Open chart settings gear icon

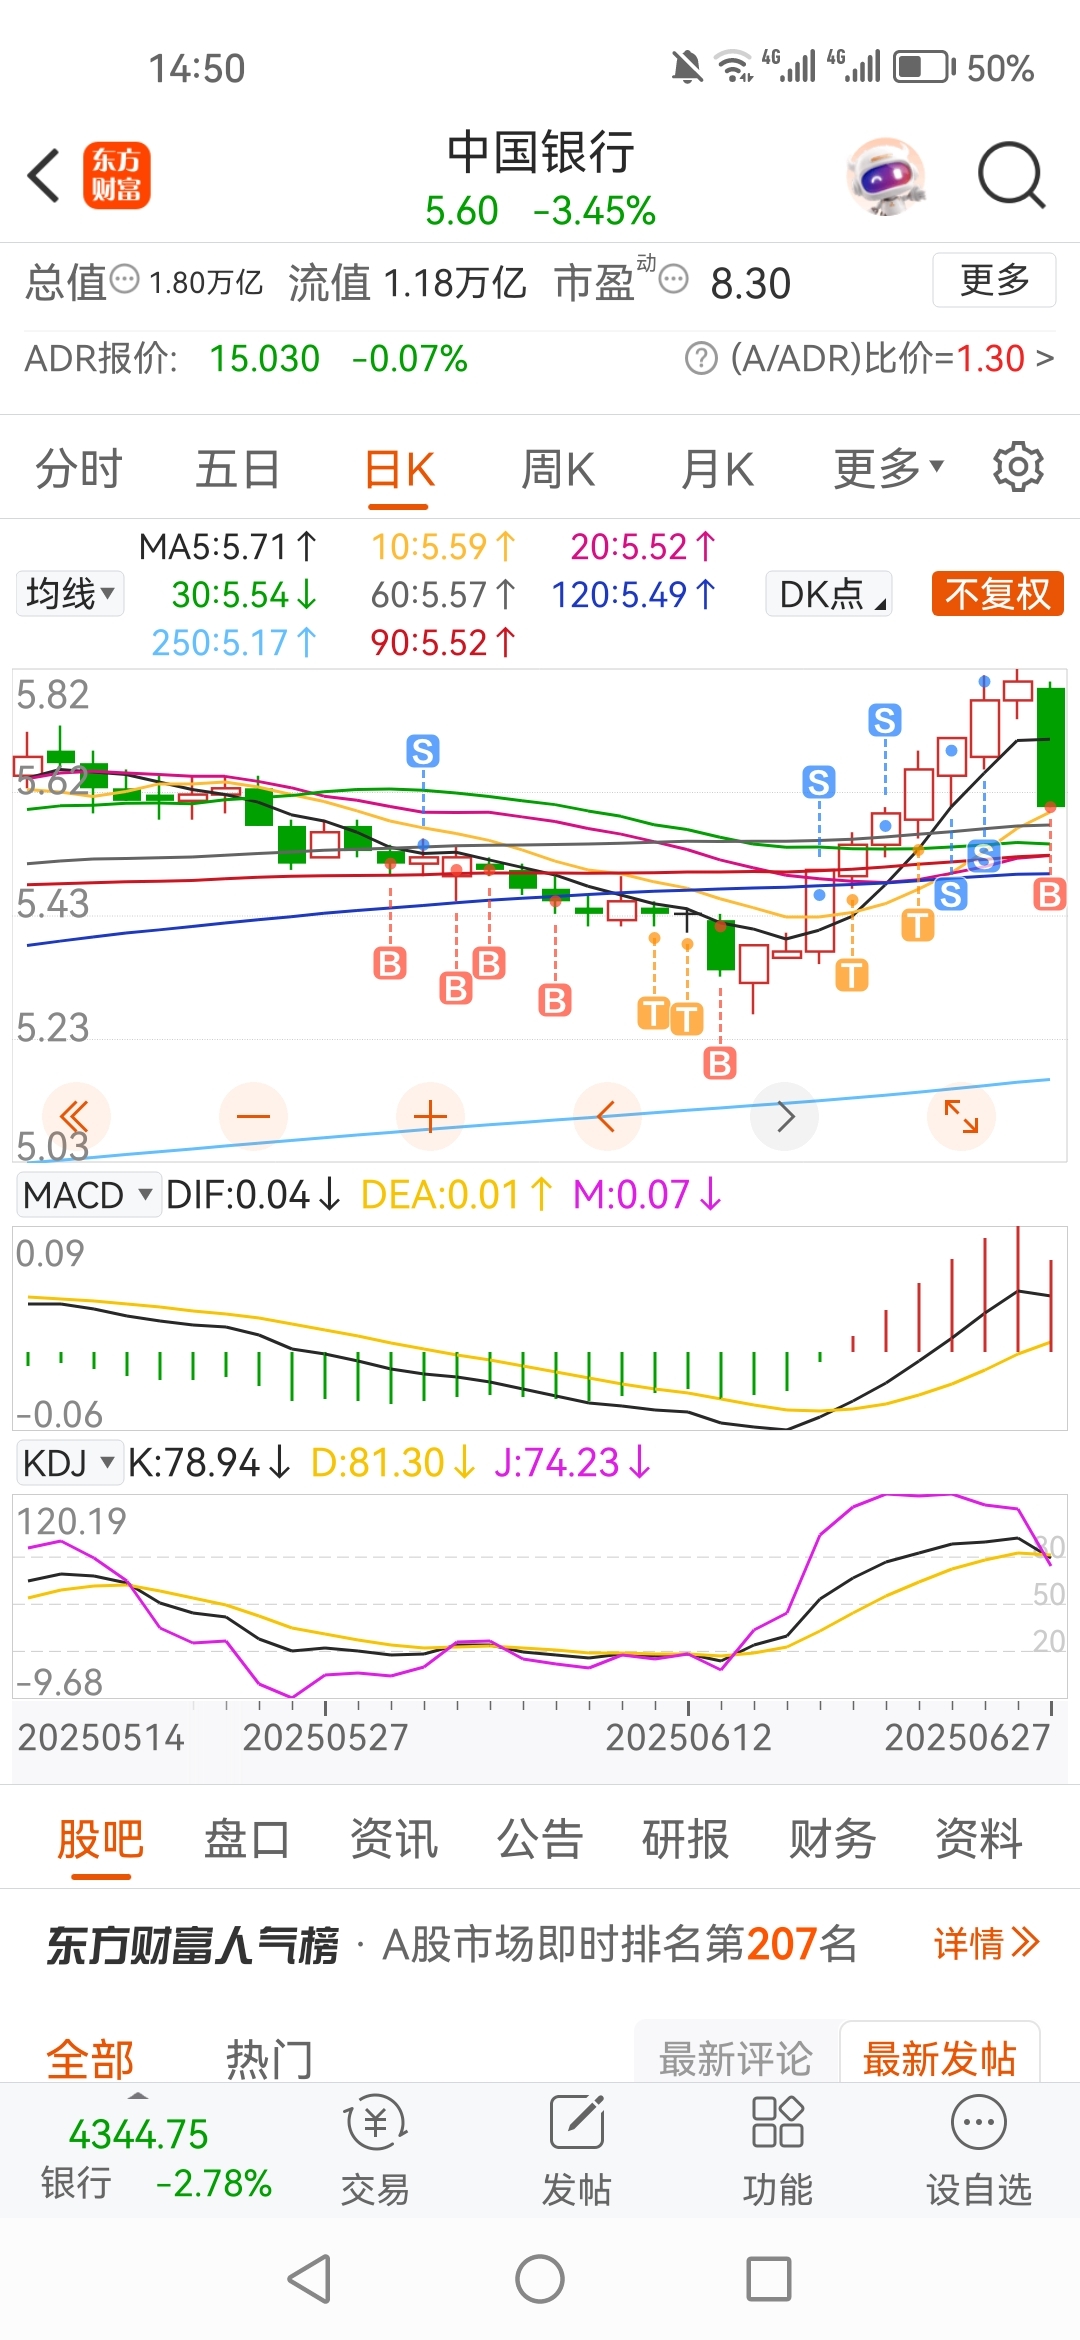(1018, 467)
